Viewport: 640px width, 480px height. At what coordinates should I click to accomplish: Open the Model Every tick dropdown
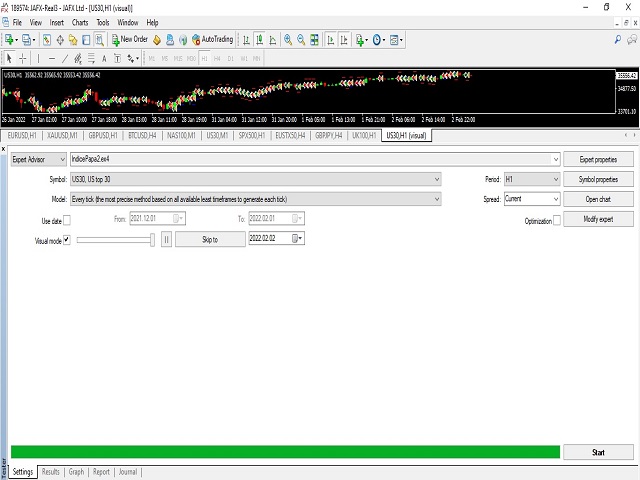coord(256,199)
